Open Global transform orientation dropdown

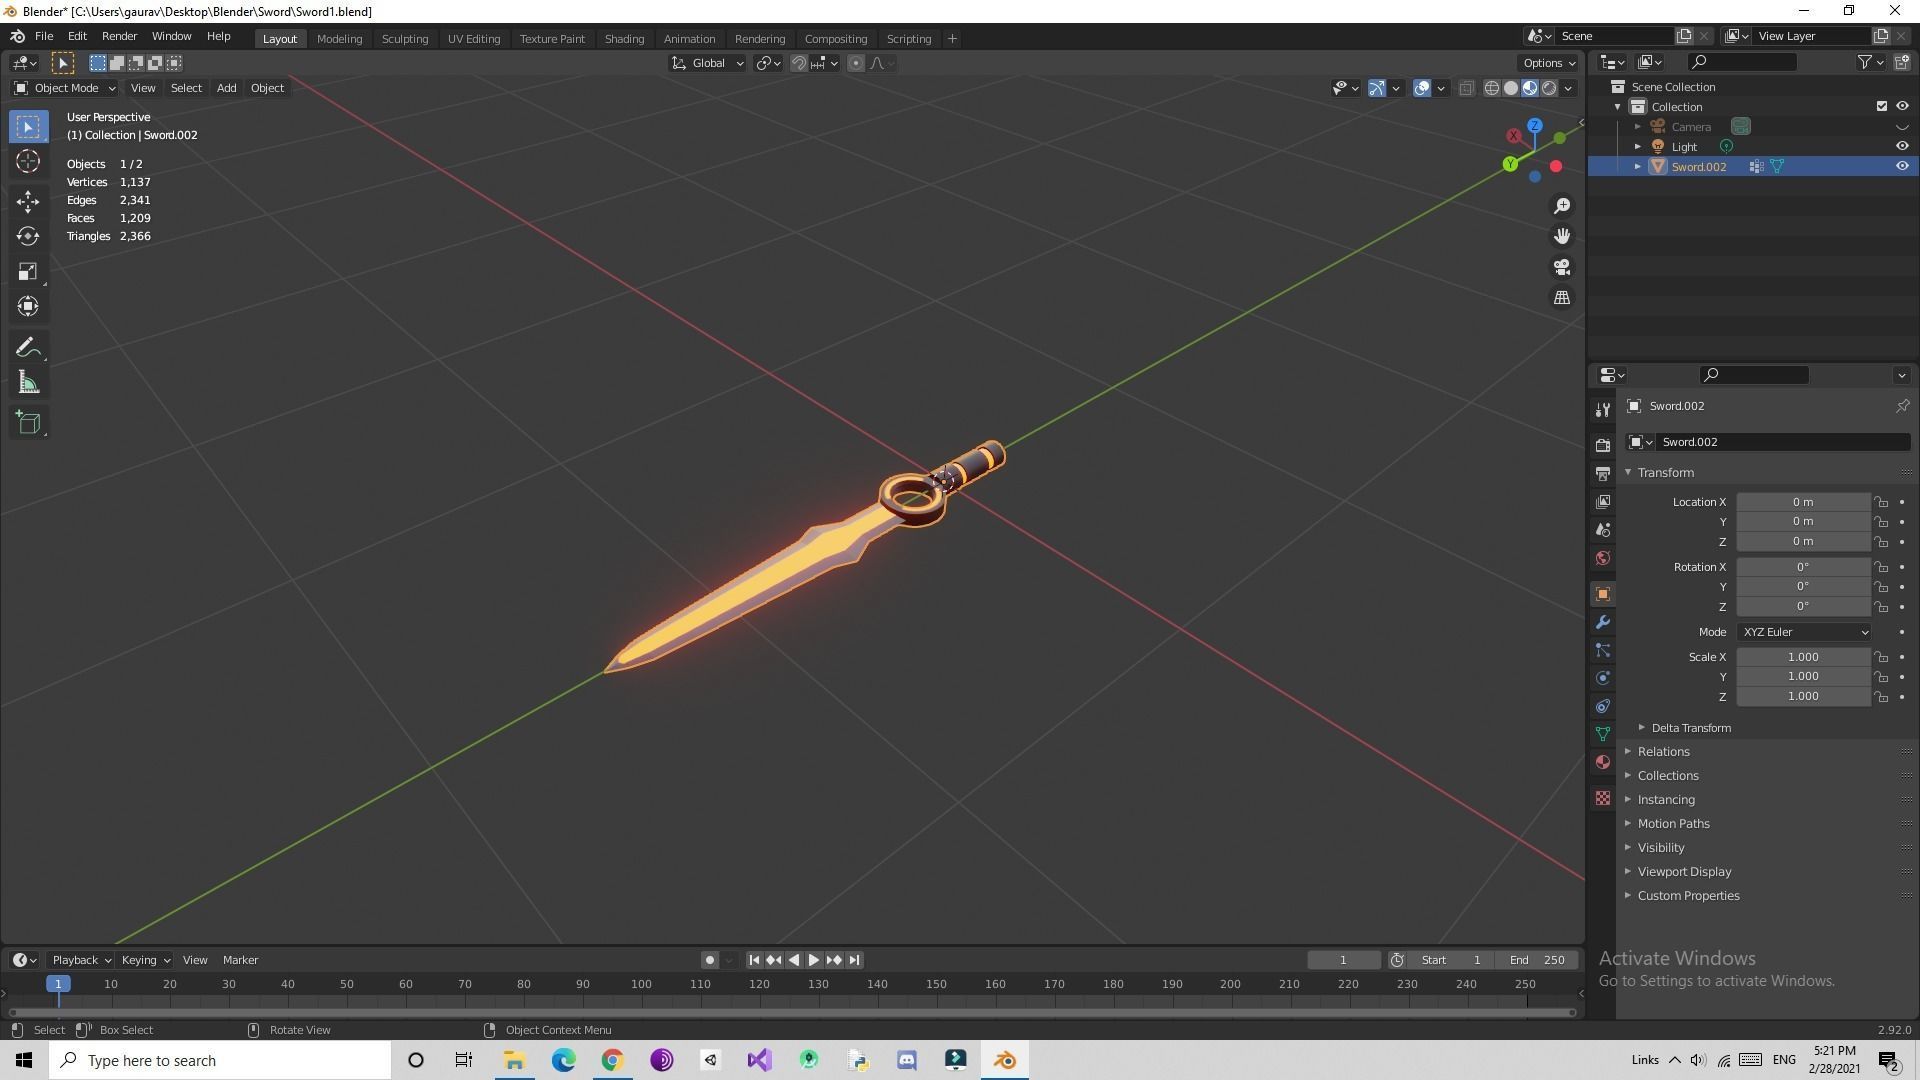(x=708, y=63)
